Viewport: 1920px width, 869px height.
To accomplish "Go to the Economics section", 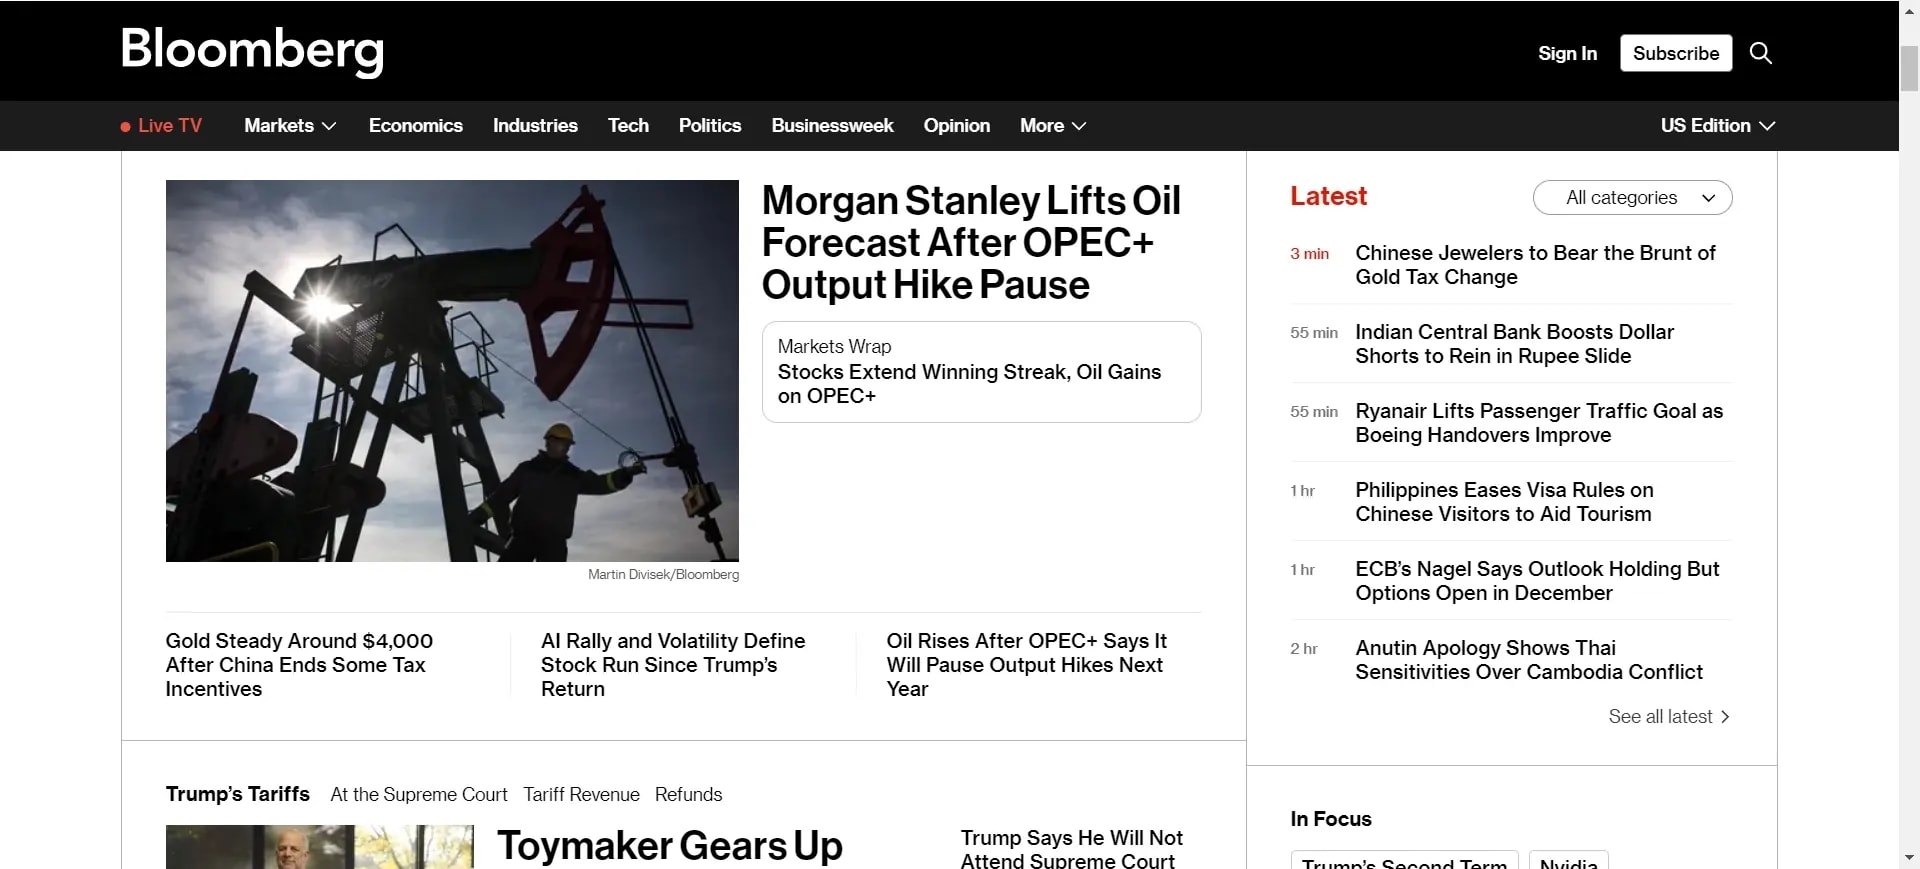I will click(416, 126).
